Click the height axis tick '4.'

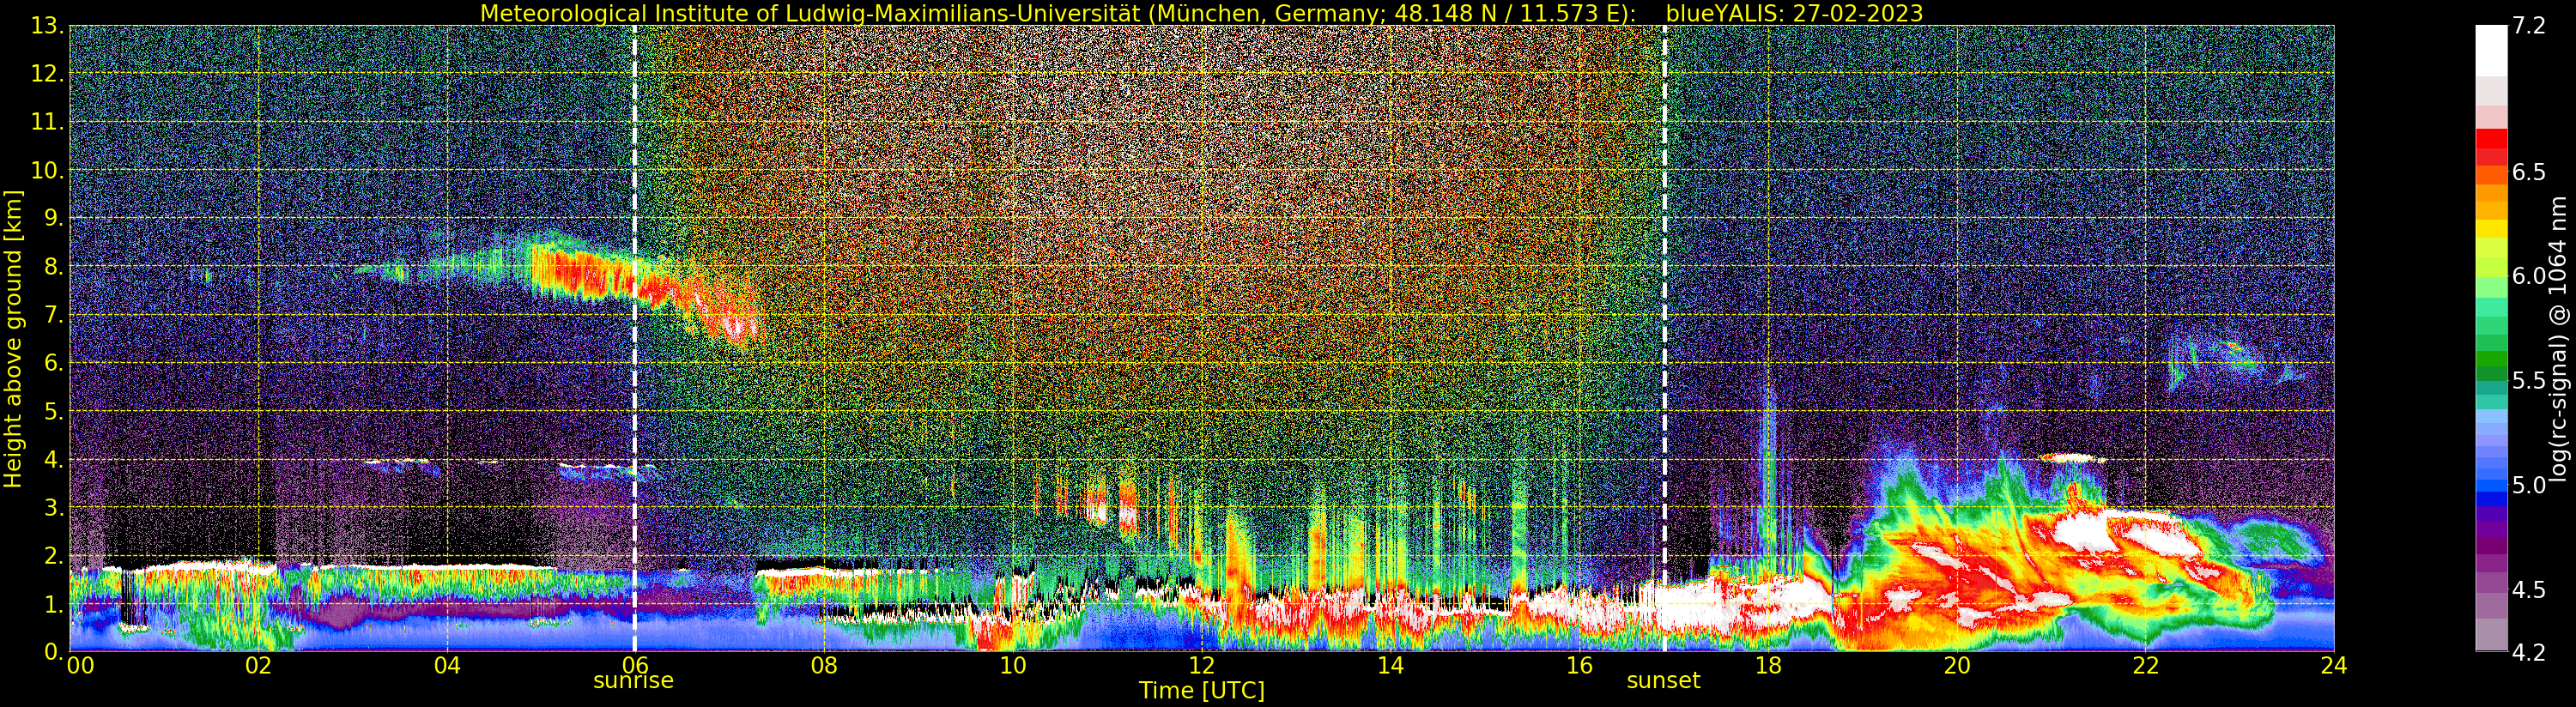[54, 459]
